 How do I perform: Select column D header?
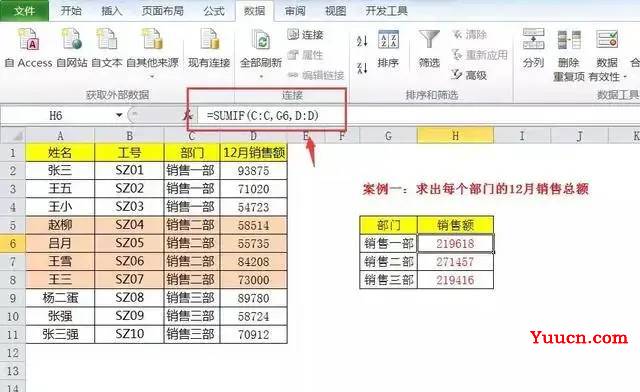[x=253, y=136]
